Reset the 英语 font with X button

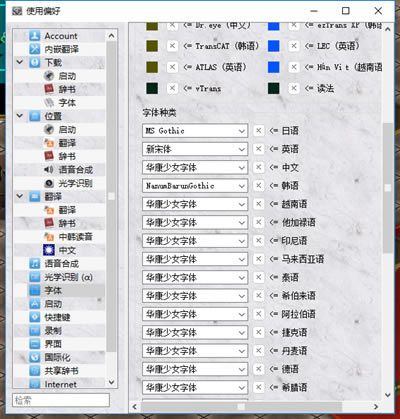258,149
